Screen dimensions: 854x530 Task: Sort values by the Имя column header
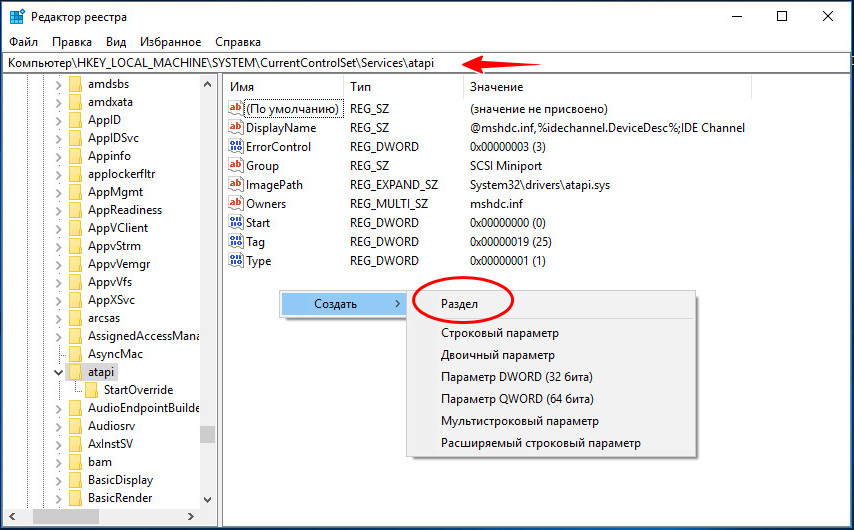(x=284, y=87)
